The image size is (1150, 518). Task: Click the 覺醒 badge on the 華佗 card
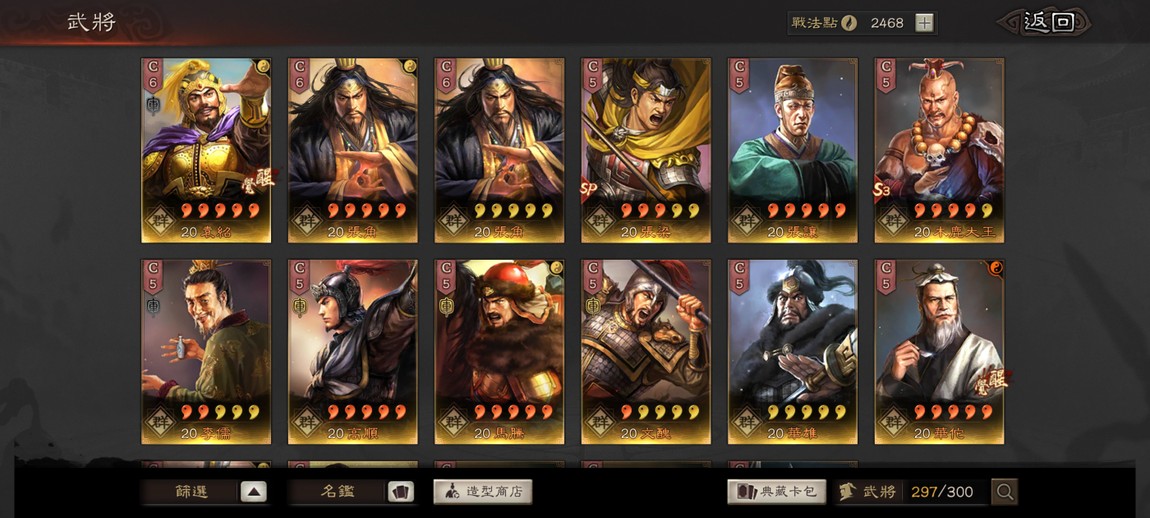coord(991,382)
